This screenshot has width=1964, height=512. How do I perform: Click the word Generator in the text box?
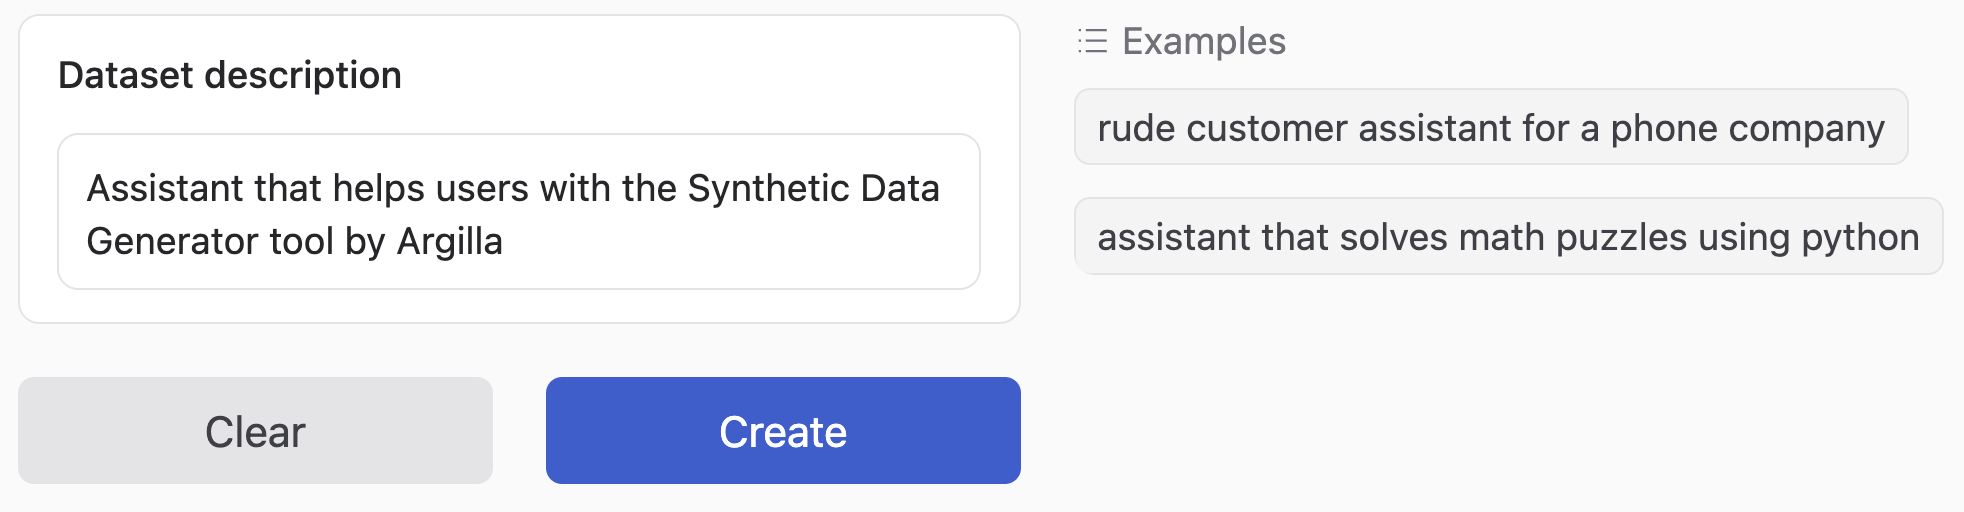[160, 242]
